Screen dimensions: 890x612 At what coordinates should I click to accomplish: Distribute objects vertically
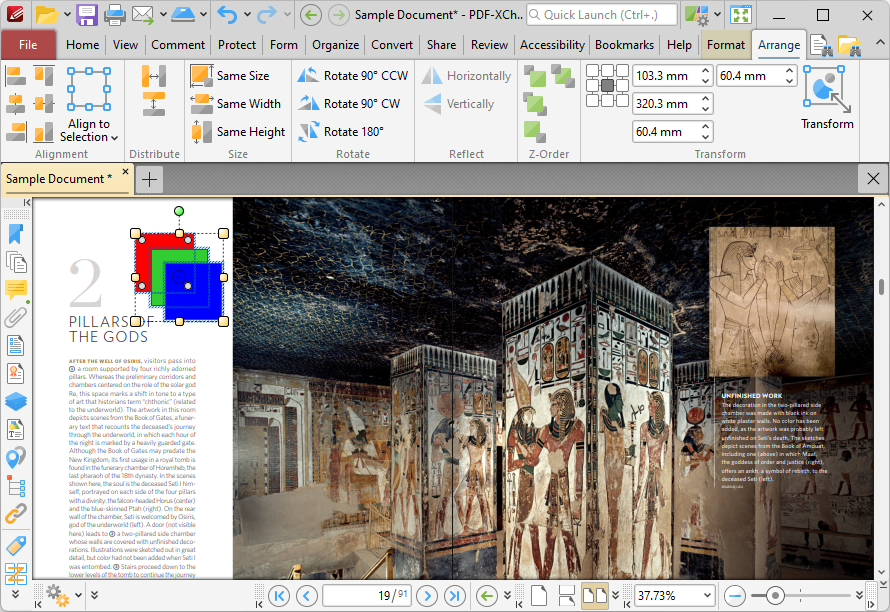click(x=154, y=104)
